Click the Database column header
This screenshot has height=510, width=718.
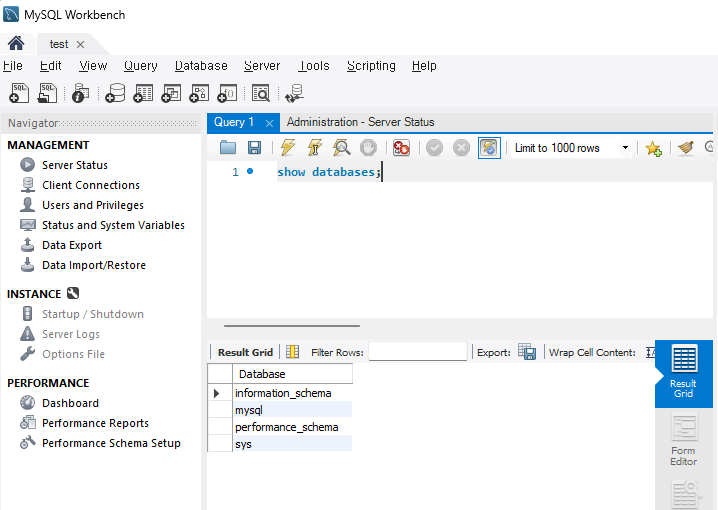coord(293,374)
